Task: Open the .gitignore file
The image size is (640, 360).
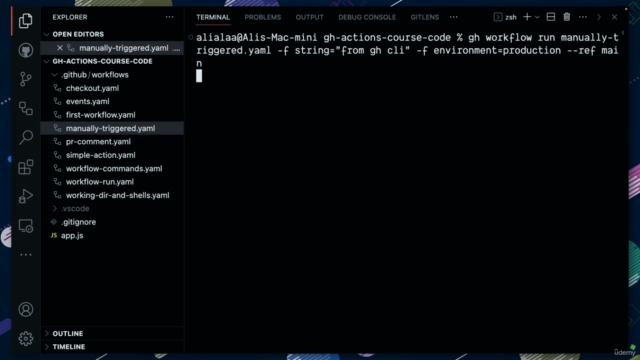Action: coord(78,222)
